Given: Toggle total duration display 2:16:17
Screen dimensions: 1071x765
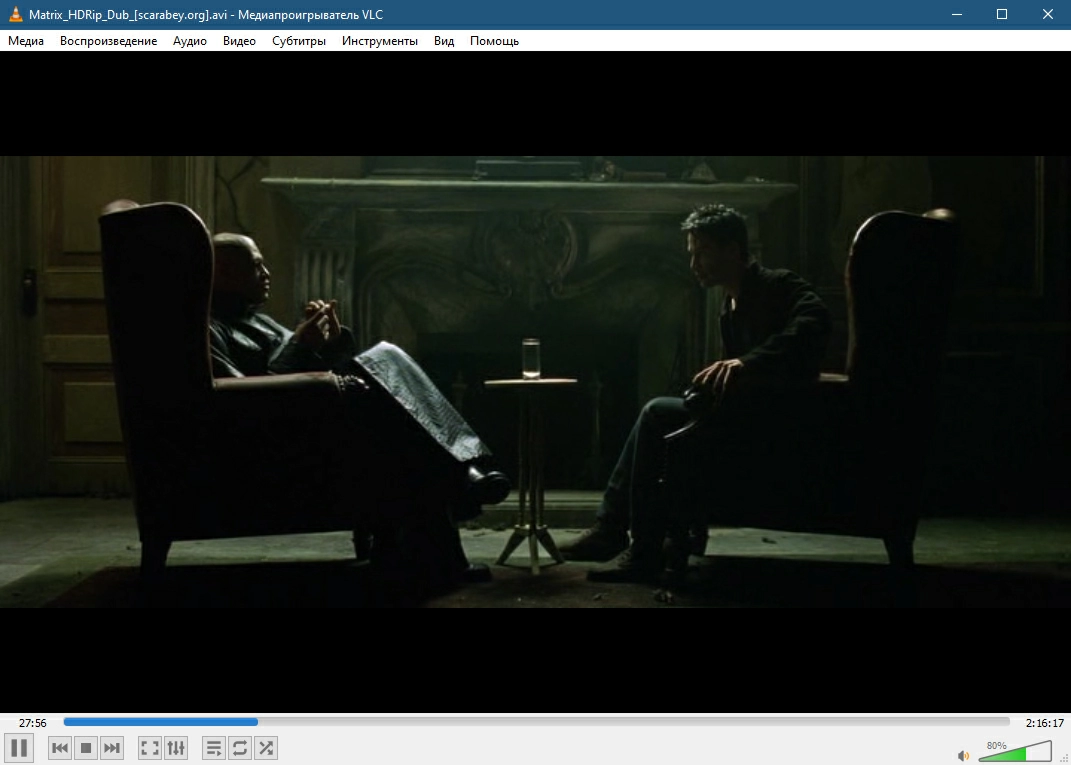Looking at the screenshot, I should [1045, 723].
